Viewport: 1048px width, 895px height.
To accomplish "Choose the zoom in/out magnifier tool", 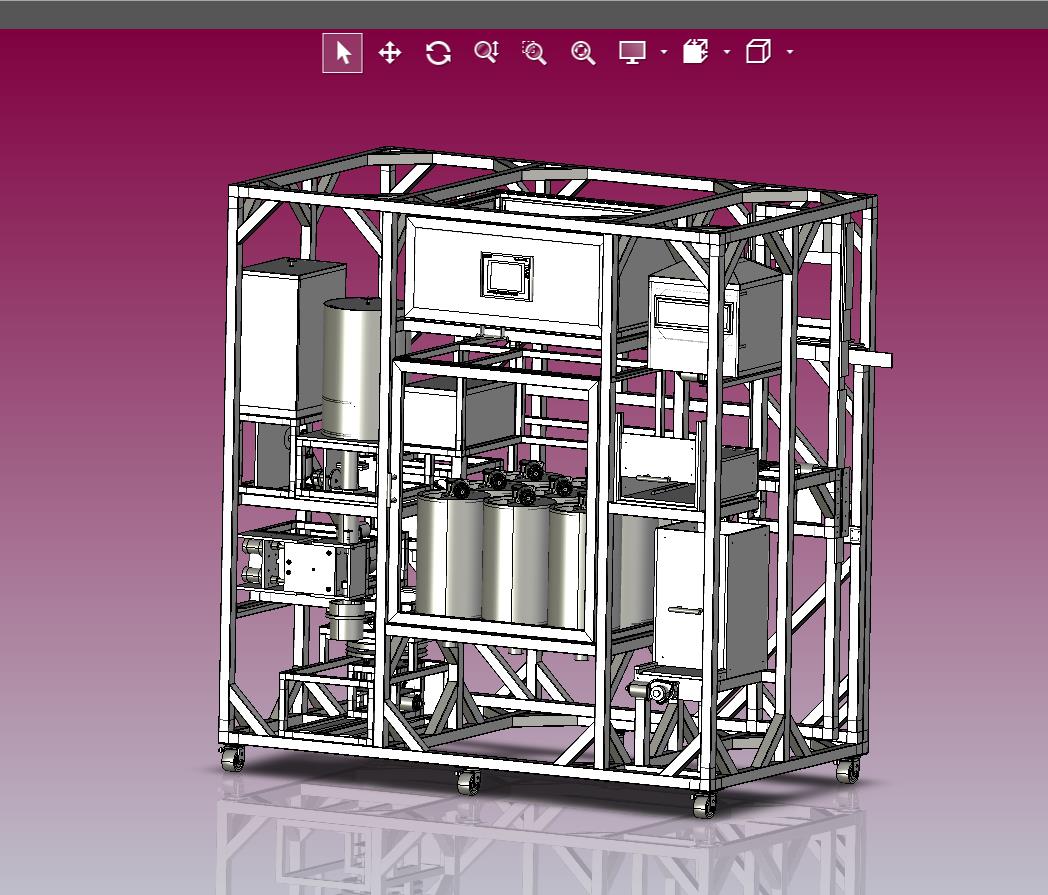I will (487, 52).
